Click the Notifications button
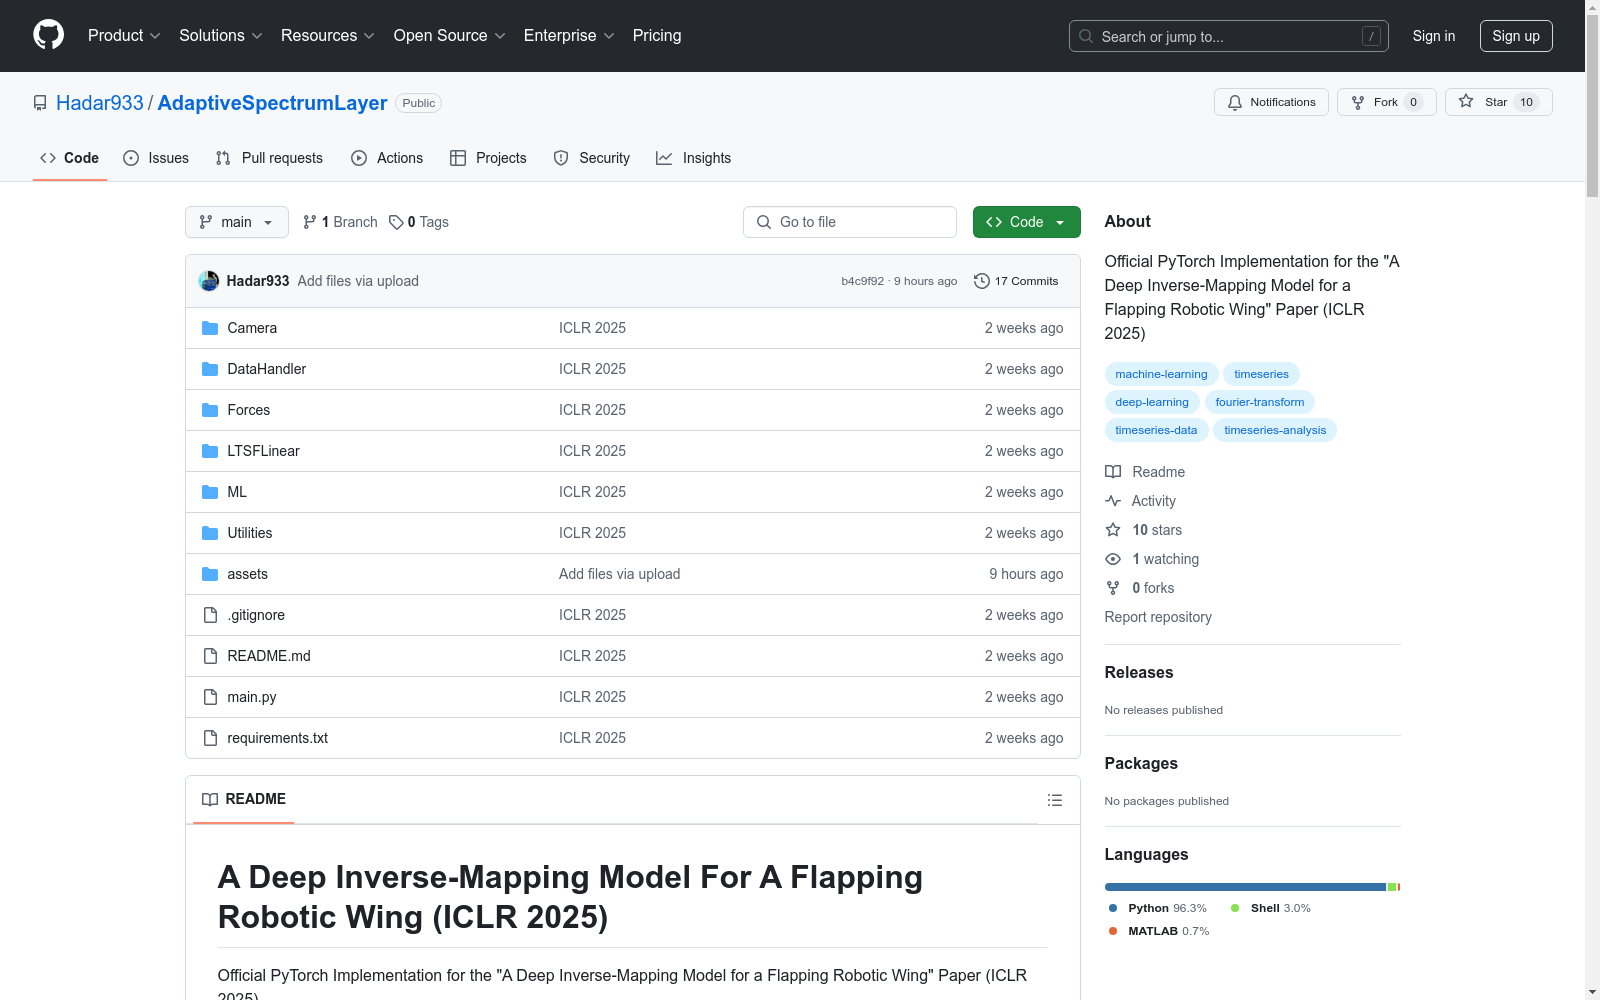 click(x=1271, y=102)
